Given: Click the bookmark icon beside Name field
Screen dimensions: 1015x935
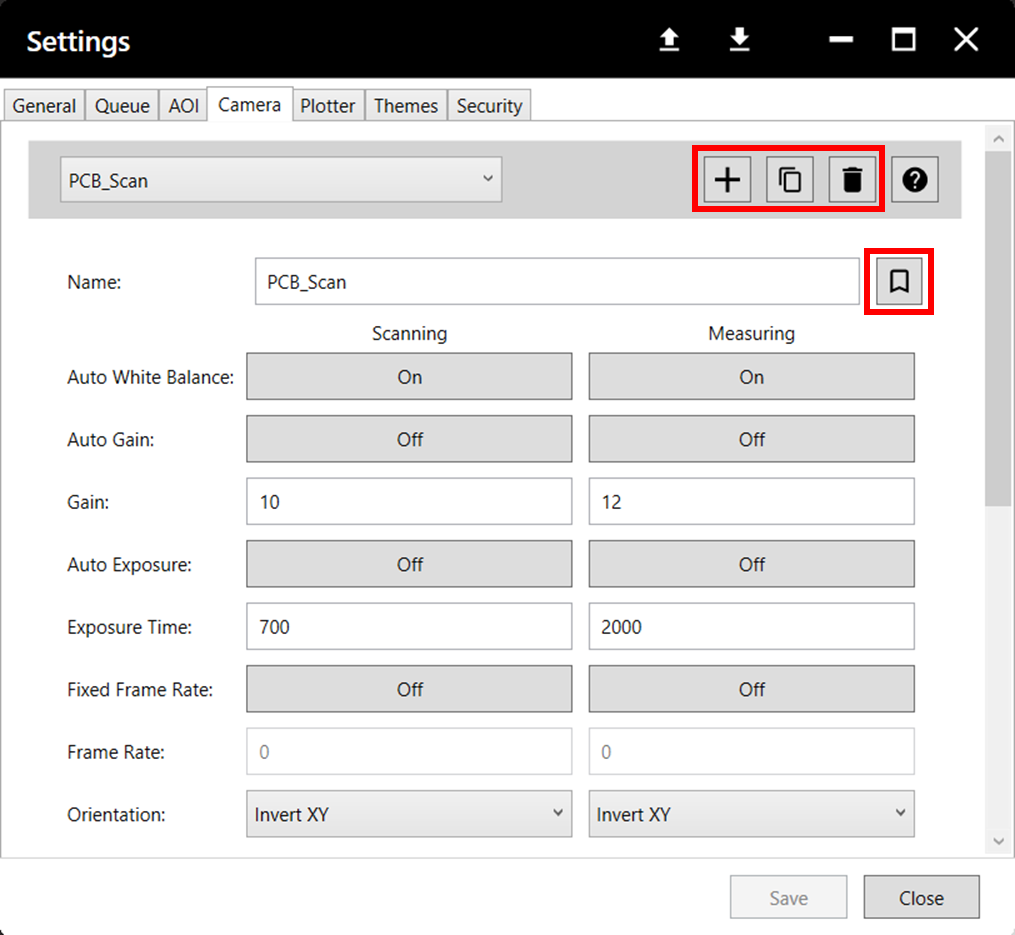Looking at the screenshot, I should (x=898, y=281).
